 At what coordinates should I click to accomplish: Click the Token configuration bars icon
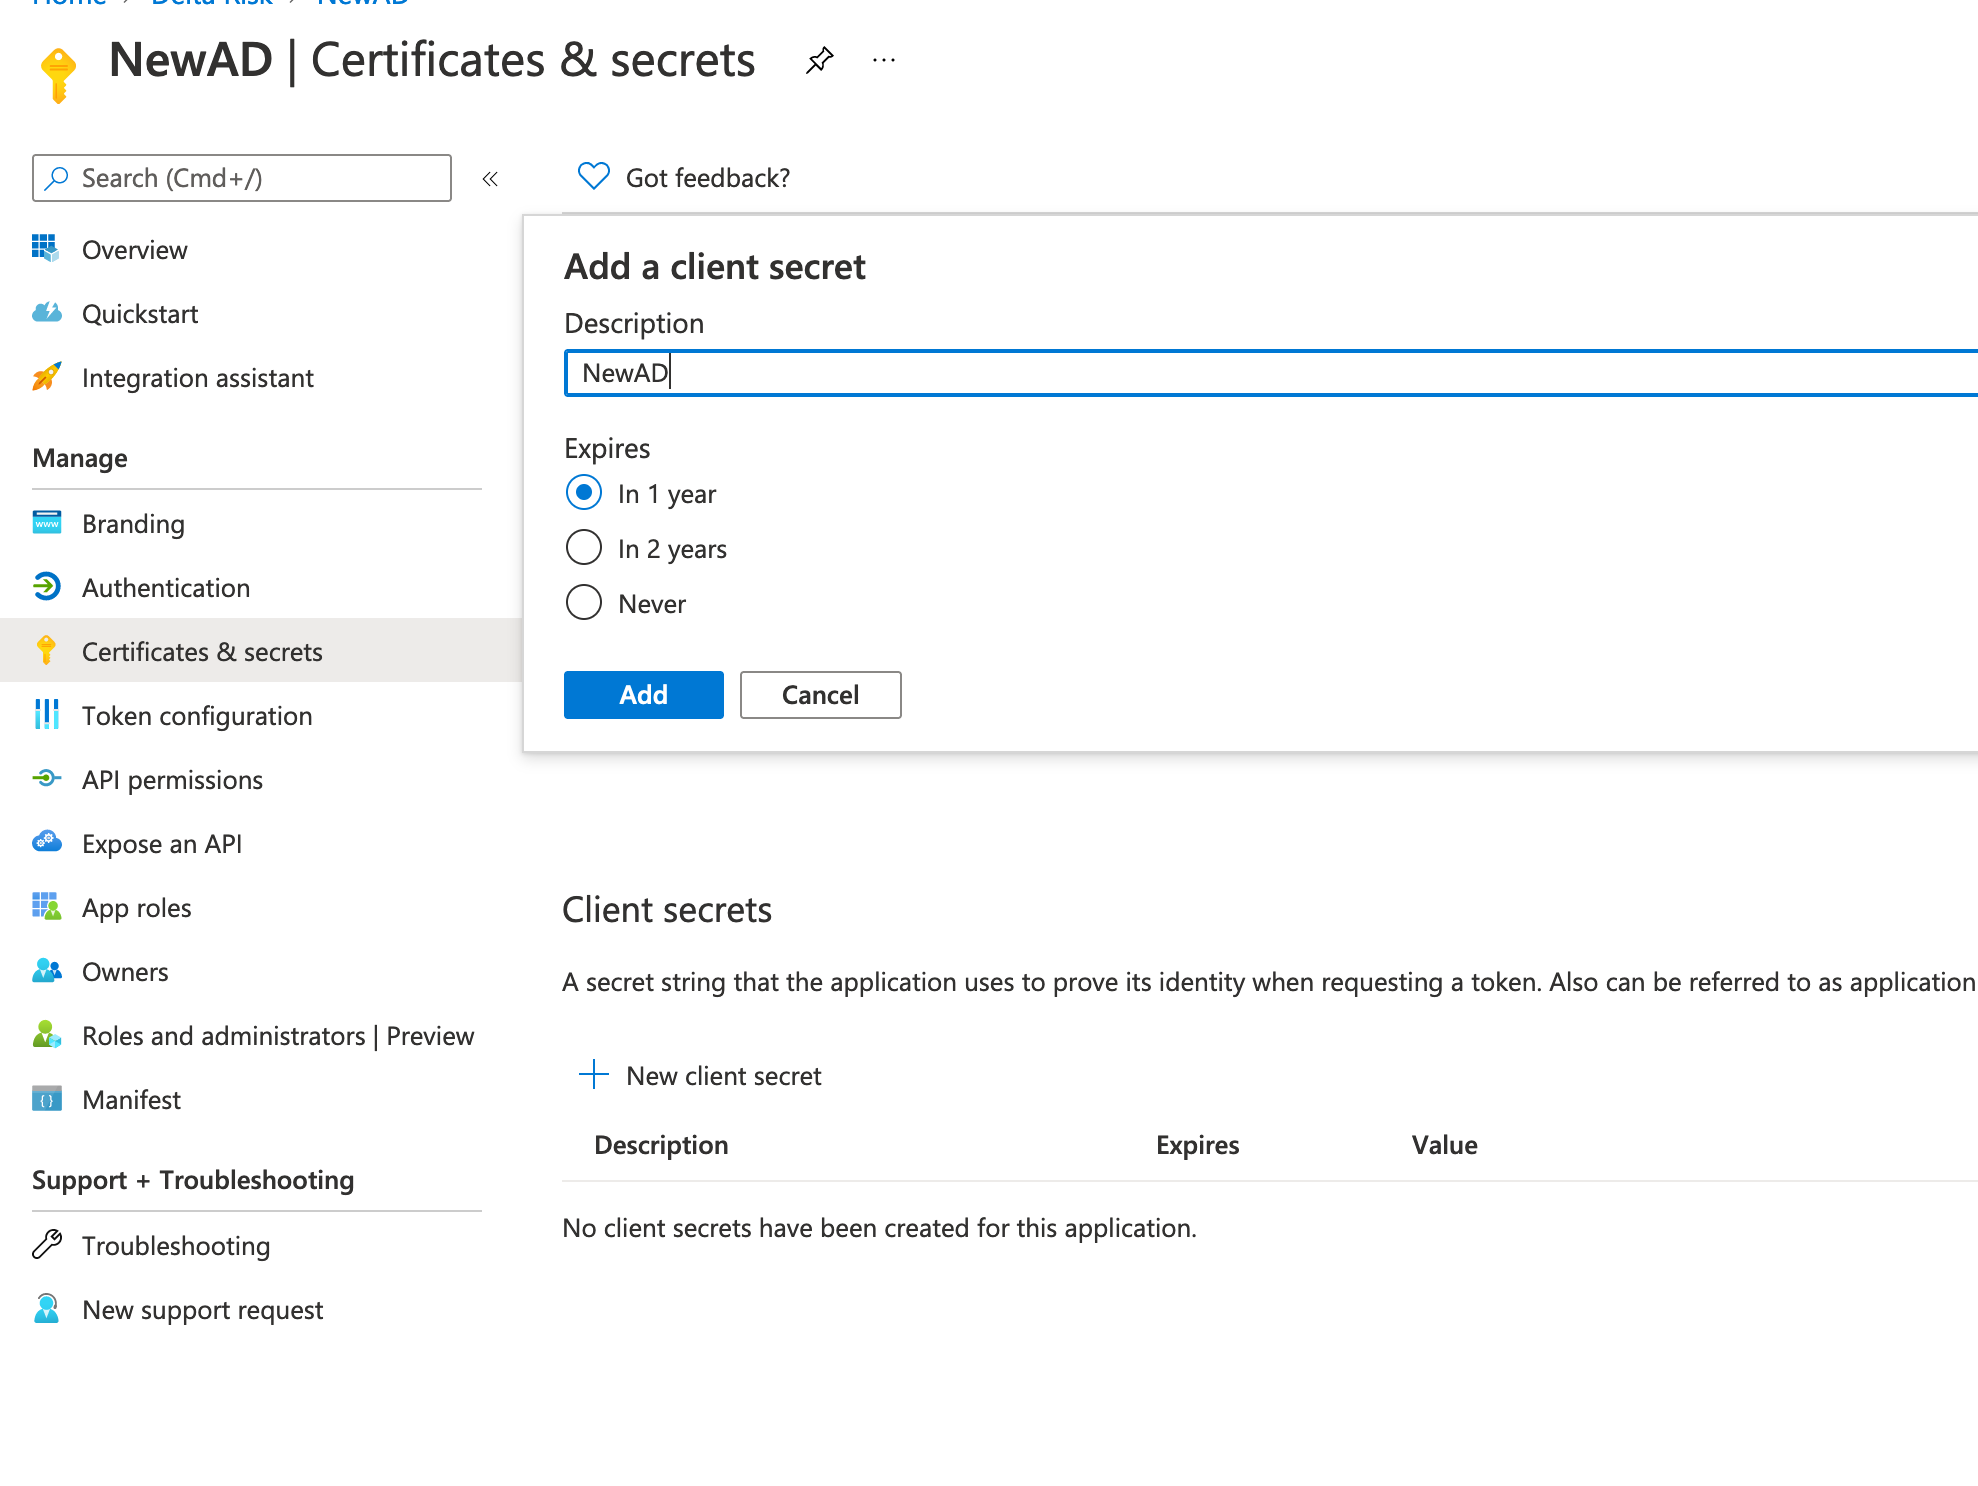click(46, 714)
